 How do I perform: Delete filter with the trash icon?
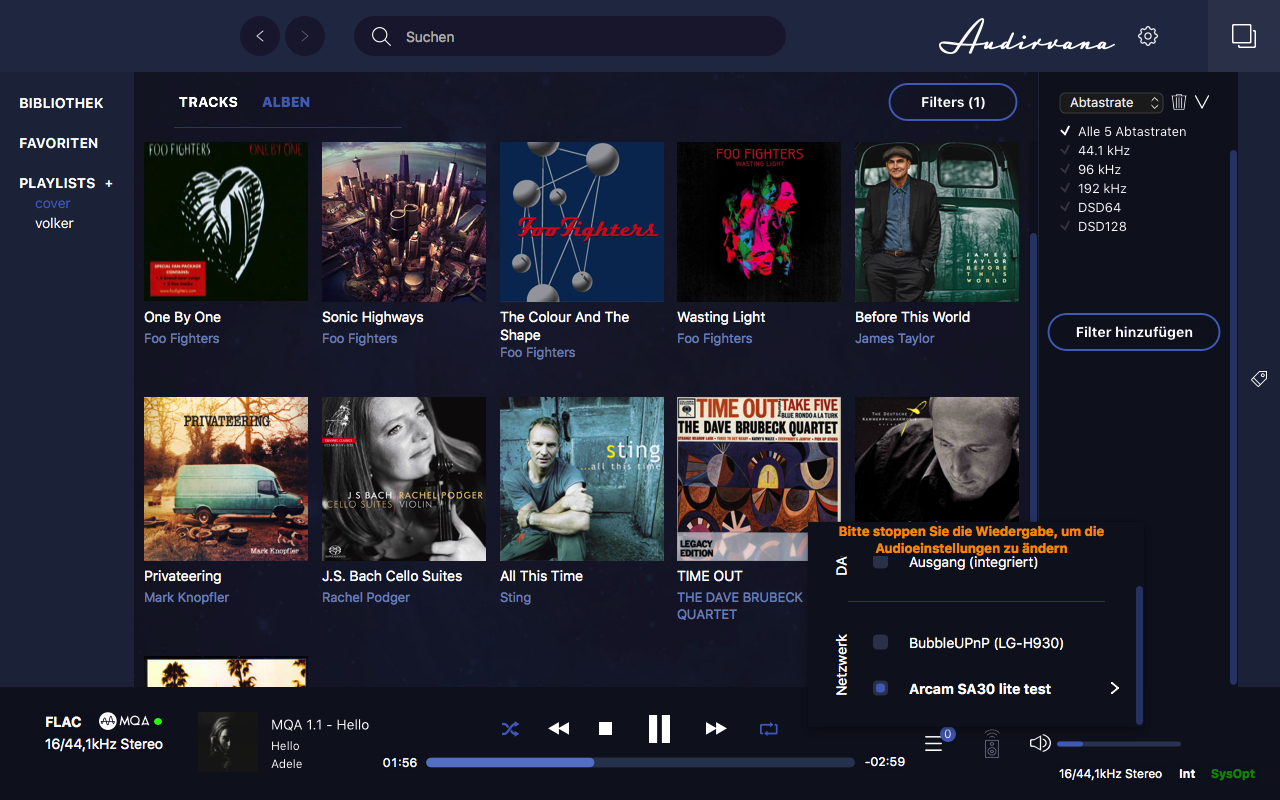pos(1179,102)
